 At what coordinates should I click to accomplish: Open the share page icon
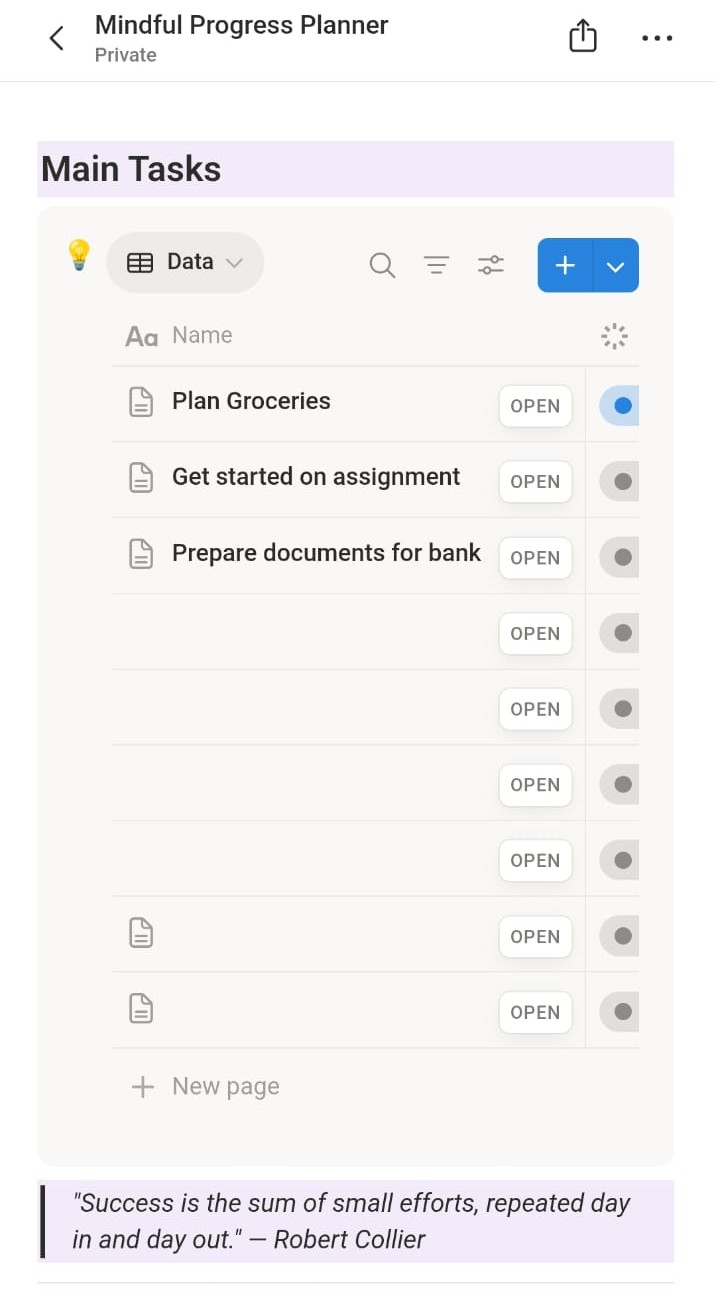[582, 38]
